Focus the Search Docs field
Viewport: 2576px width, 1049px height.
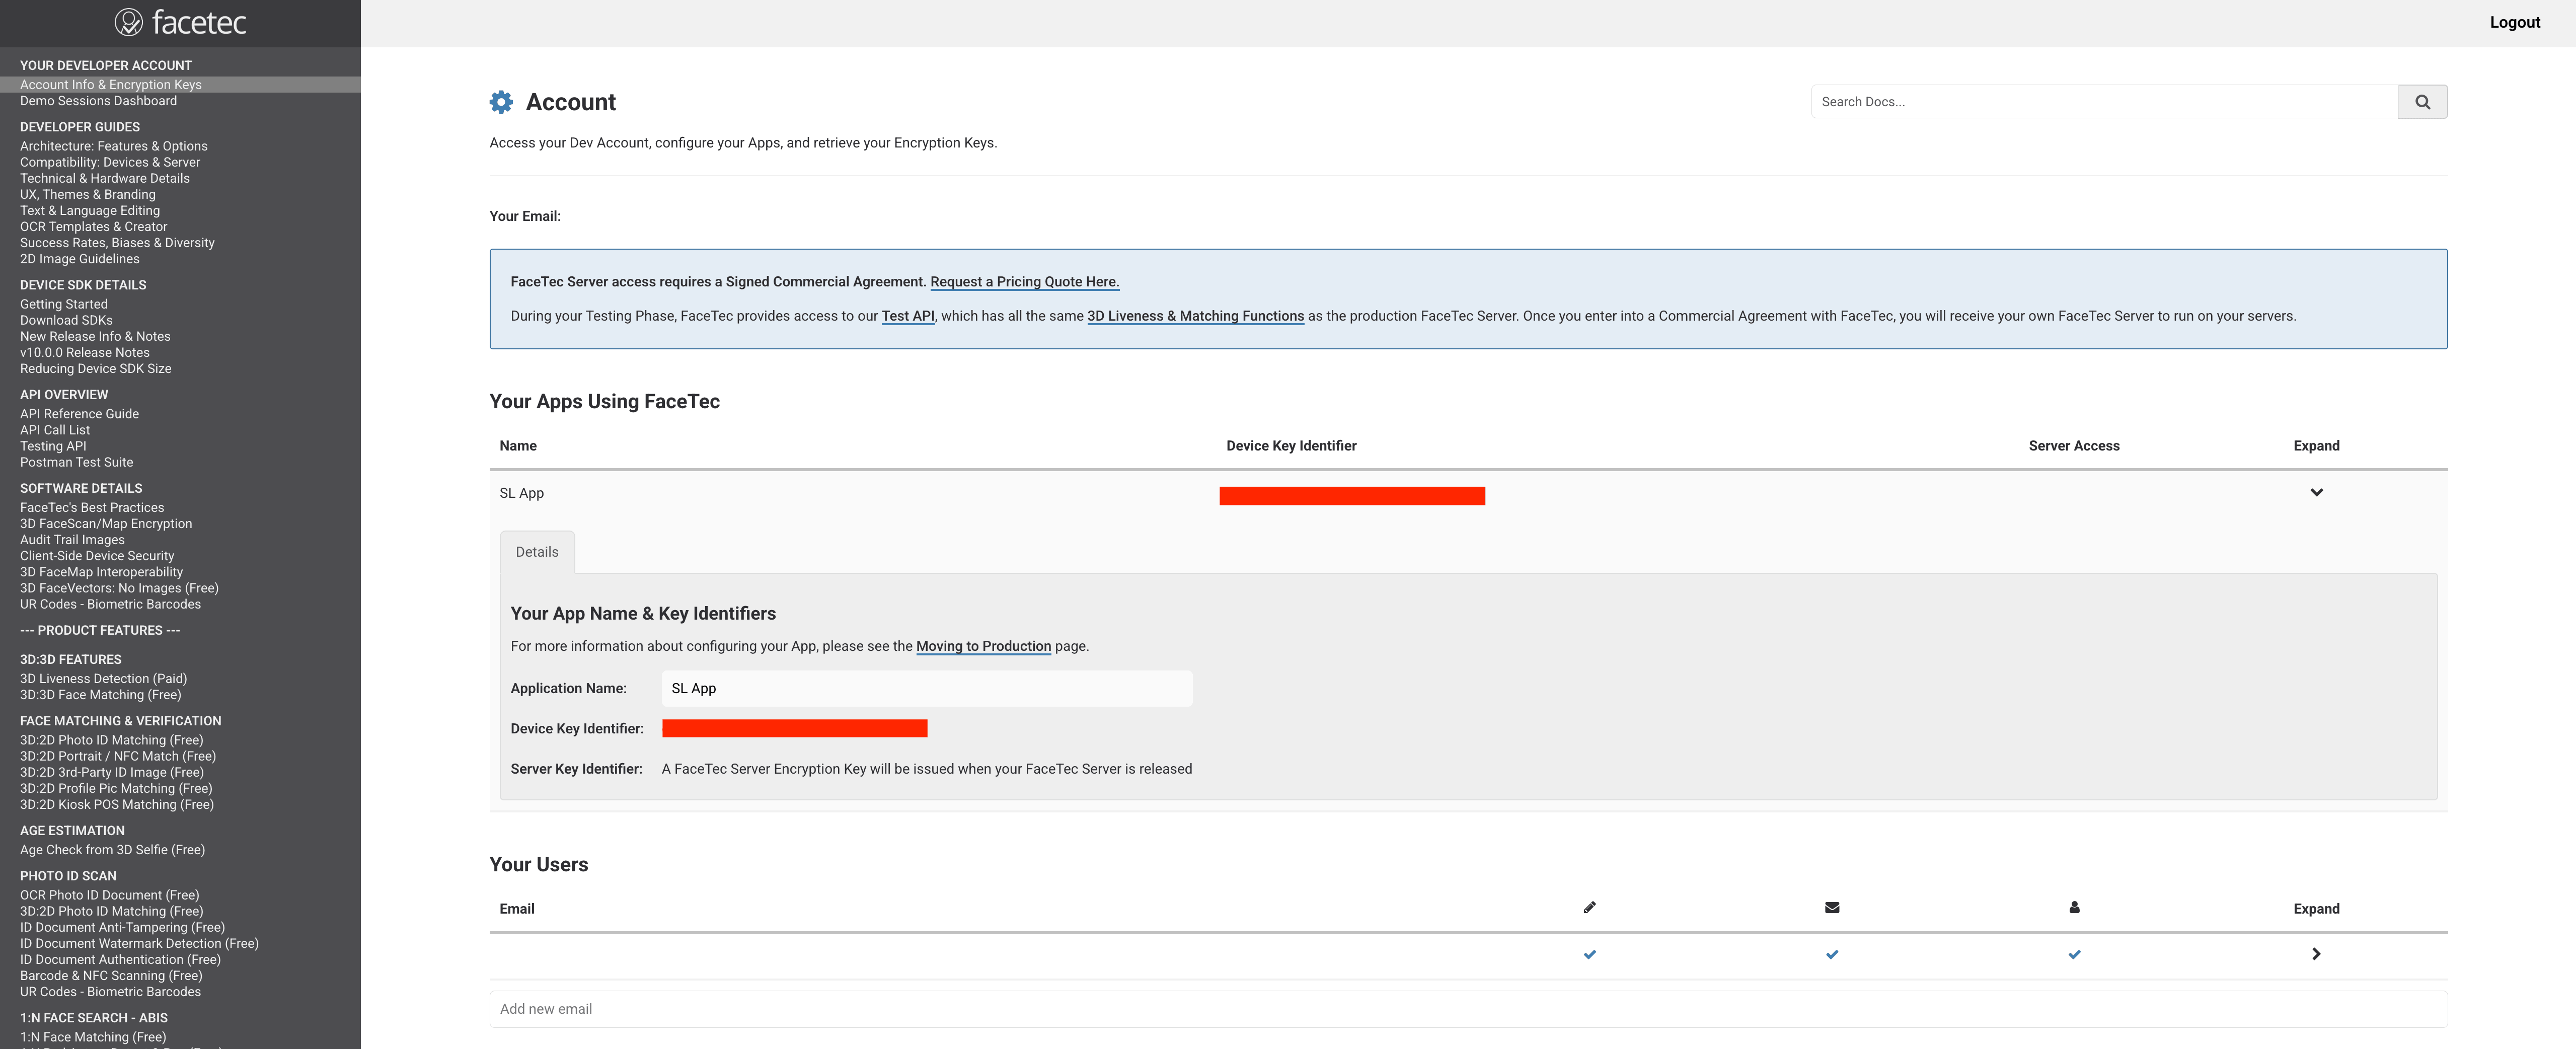(2104, 102)
